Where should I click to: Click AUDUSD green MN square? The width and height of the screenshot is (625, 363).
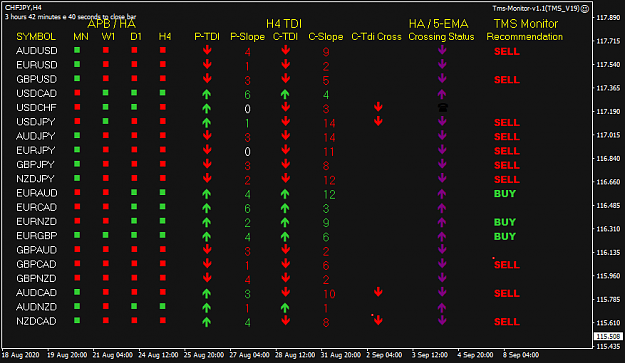coord(77,50)
